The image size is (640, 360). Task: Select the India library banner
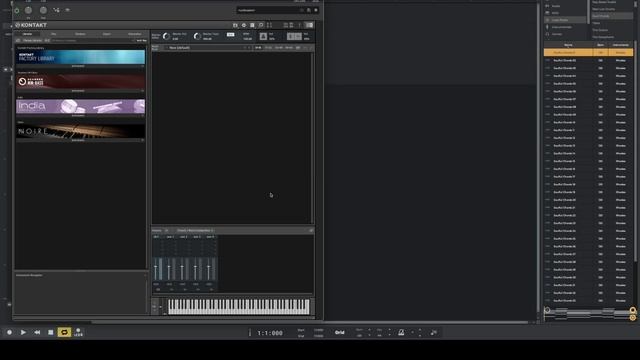(x=80, y=106)
